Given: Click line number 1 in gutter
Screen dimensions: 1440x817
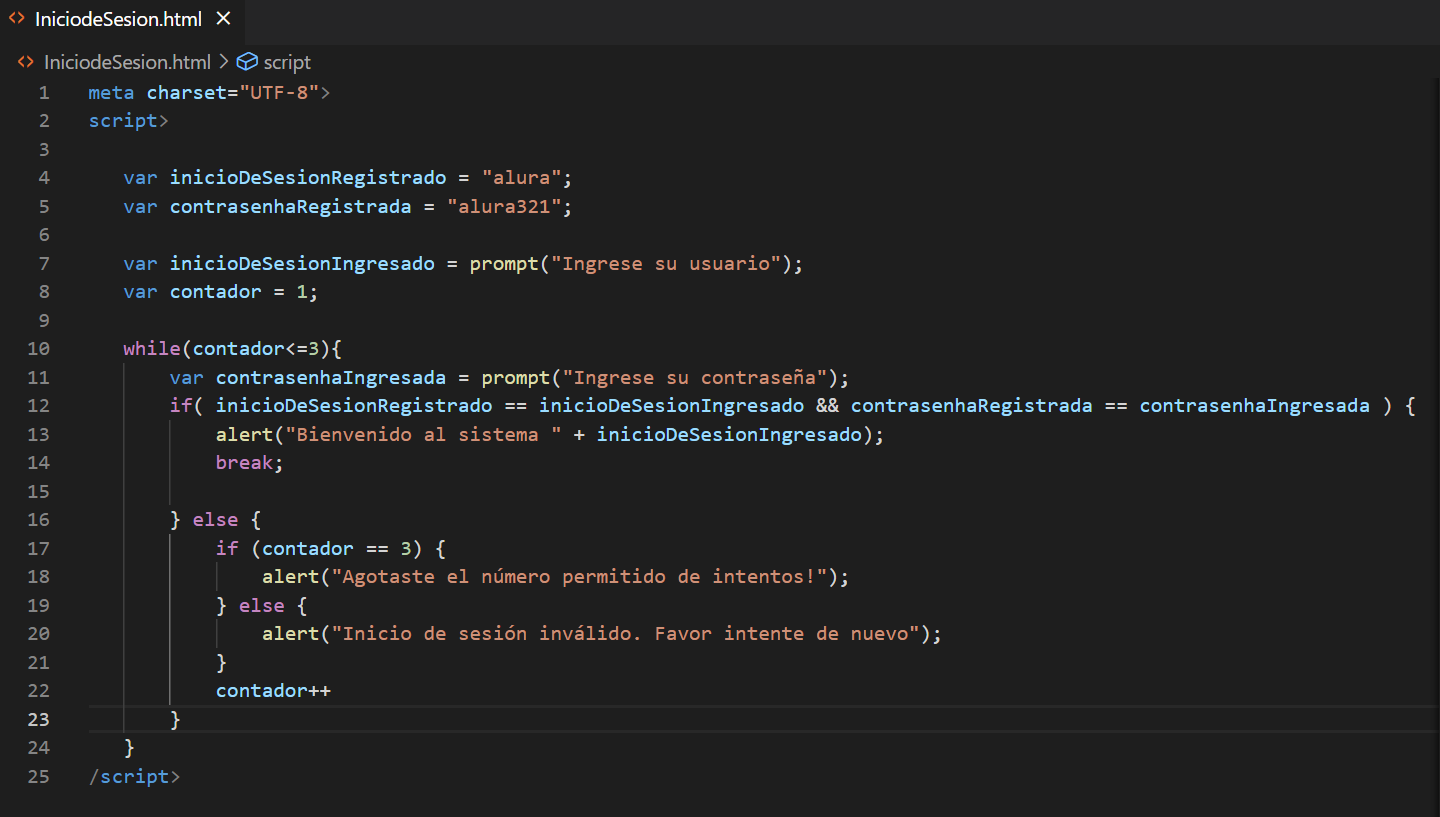Looking at the screenshot, I should 43,93.
